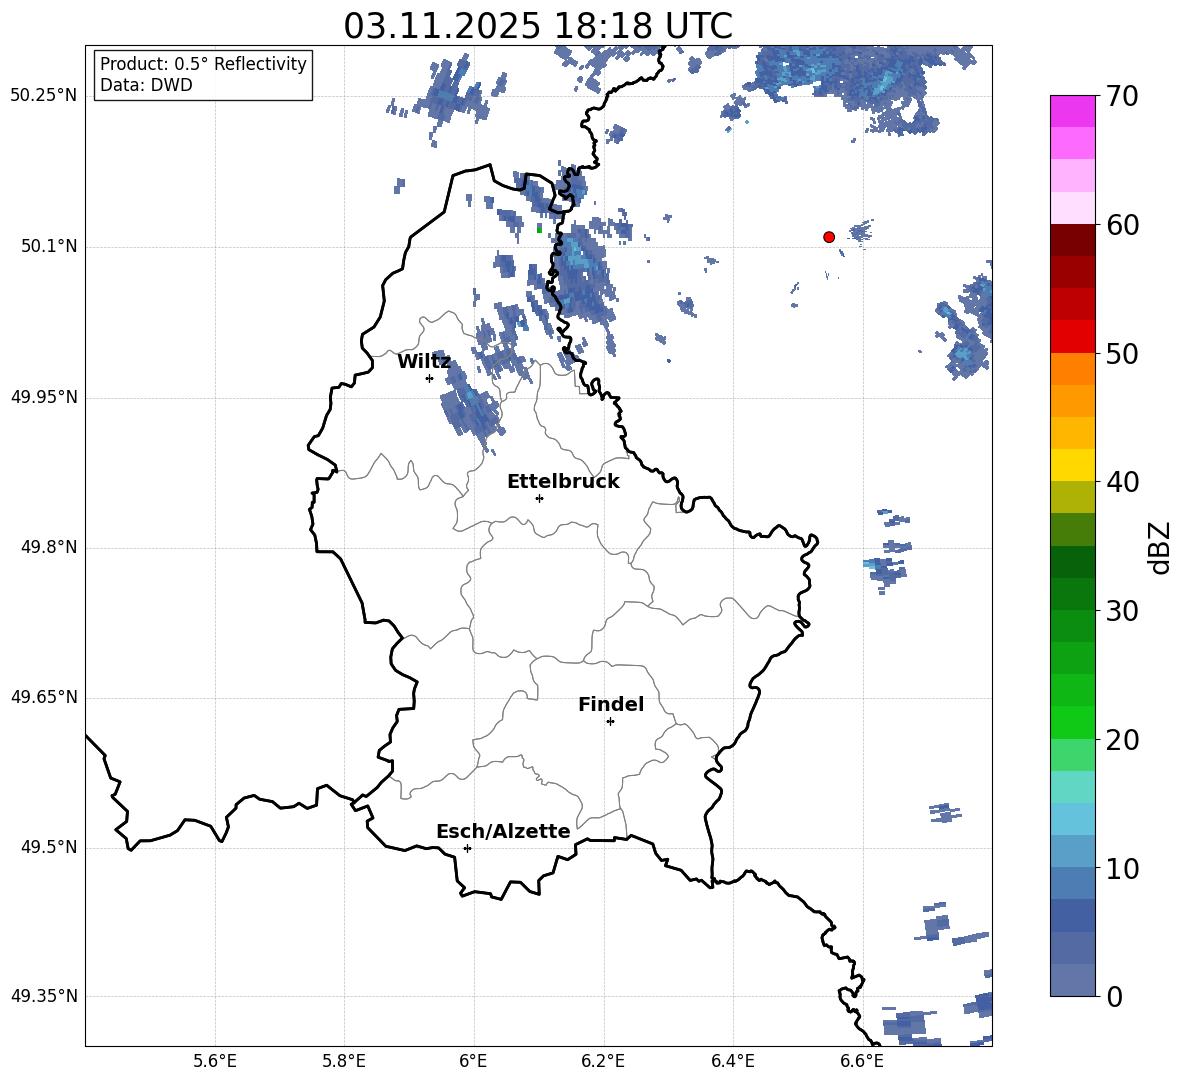This screenshot has height=1081, width=1184.
Task: Click the 49.35°N latitude label
Action: tap(44, 996)
